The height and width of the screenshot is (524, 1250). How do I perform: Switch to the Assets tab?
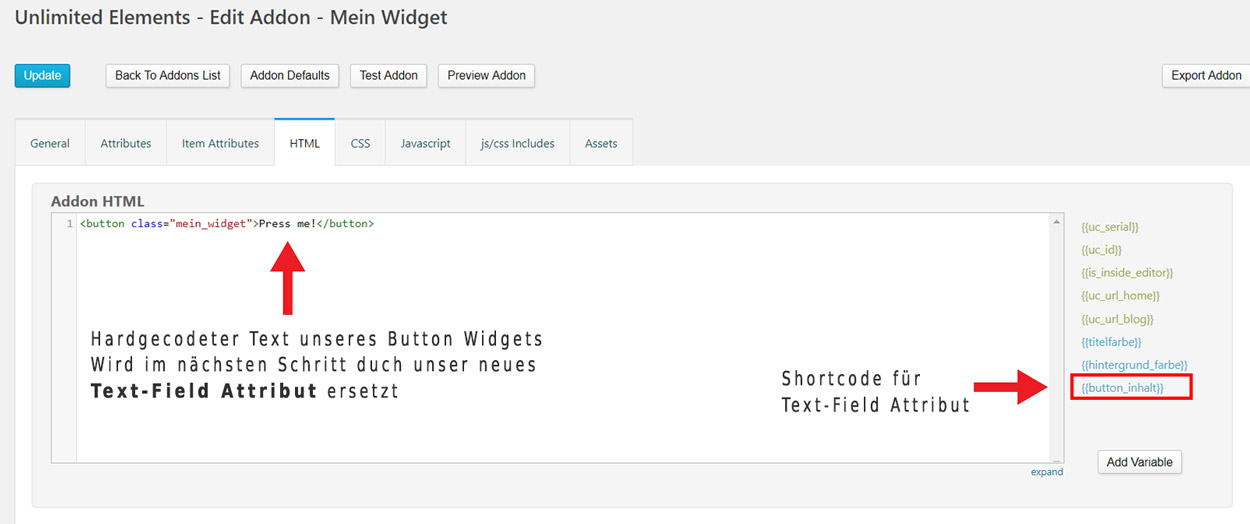[x=601, y=143]
